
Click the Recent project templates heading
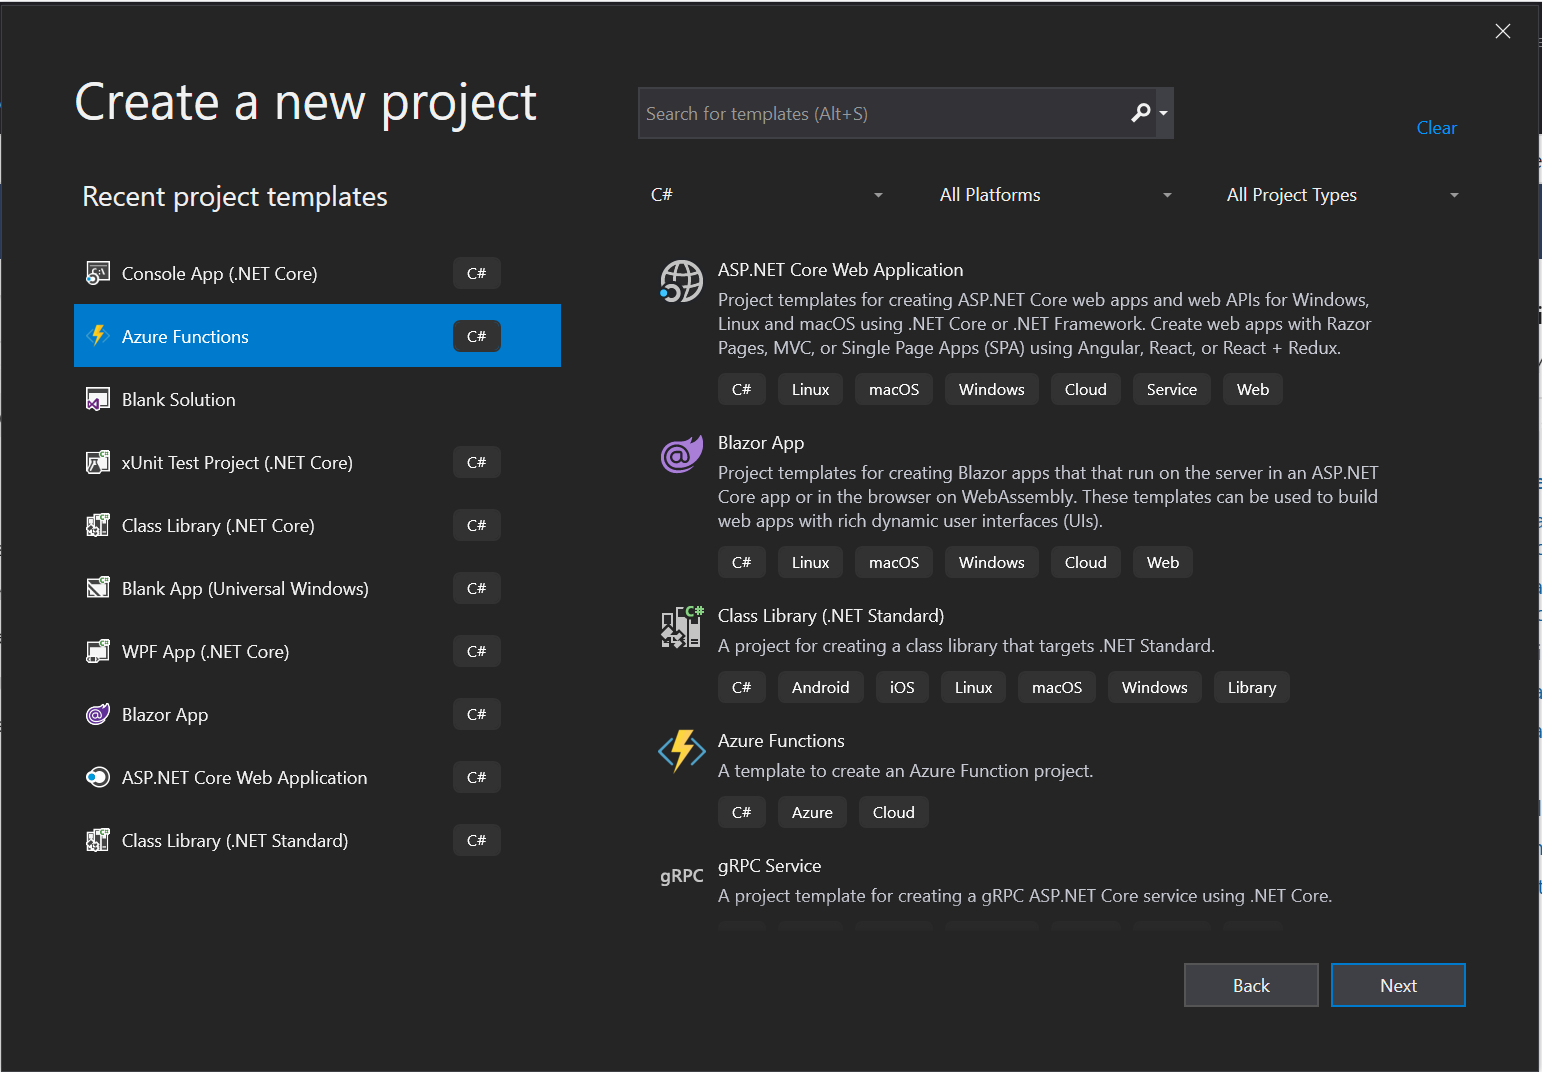pos(235,197)
